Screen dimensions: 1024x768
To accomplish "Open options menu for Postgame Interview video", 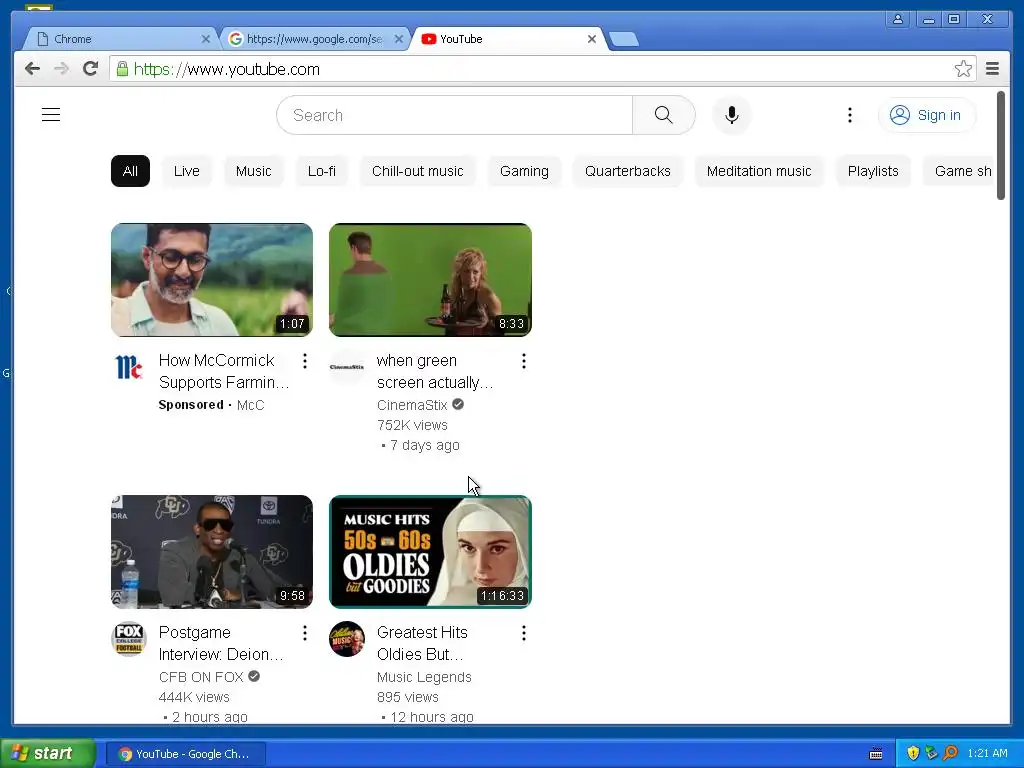I will point(305,633).
